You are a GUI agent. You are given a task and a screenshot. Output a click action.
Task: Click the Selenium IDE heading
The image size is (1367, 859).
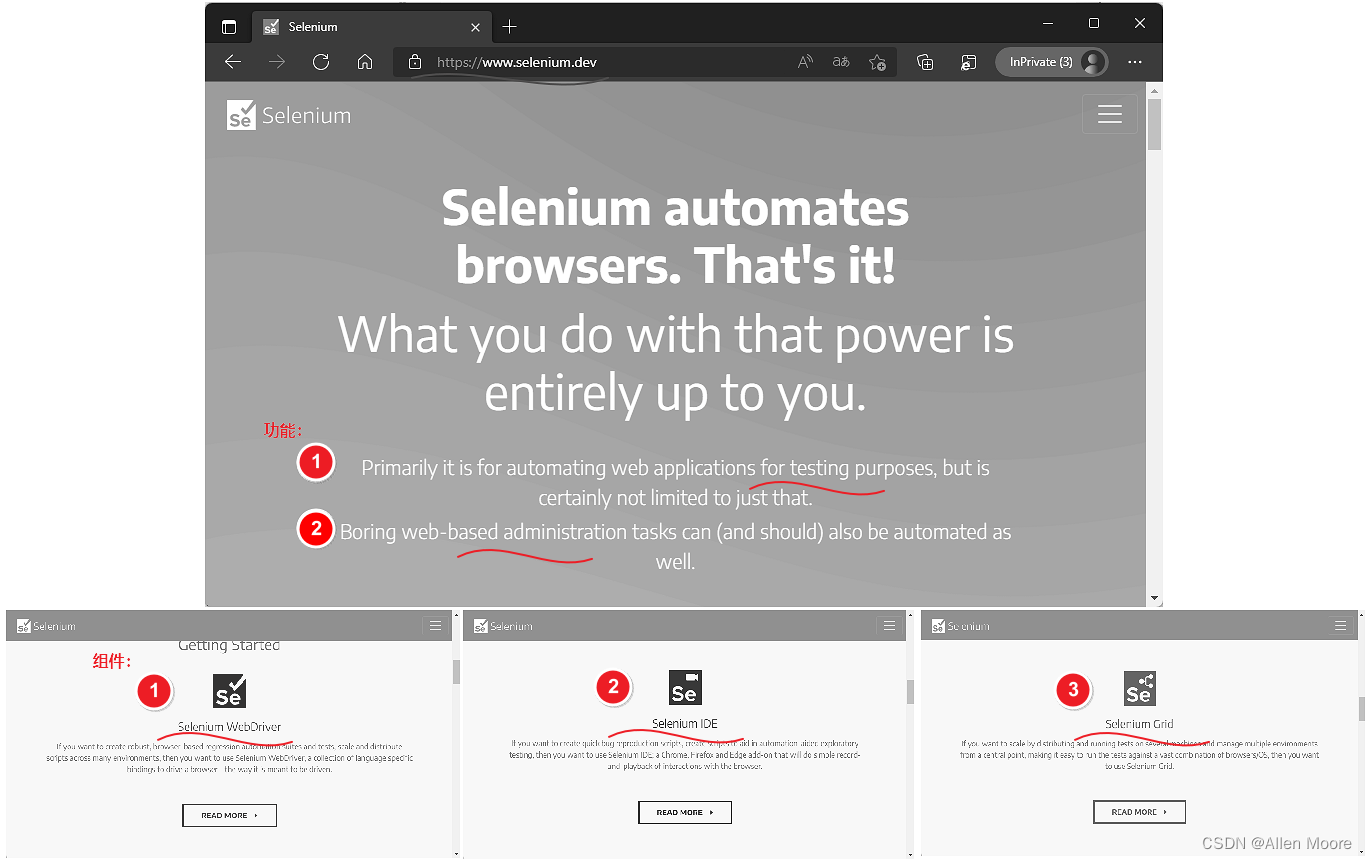685,724
